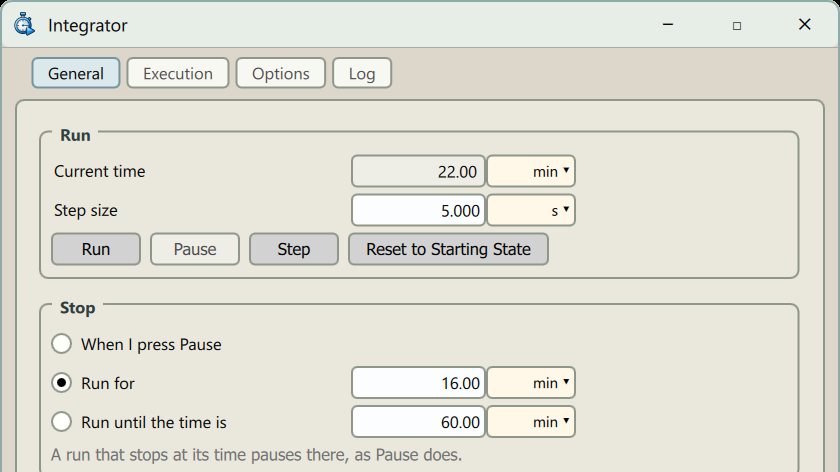
Task: Click the Step button
Action: [x=294, y=249]
